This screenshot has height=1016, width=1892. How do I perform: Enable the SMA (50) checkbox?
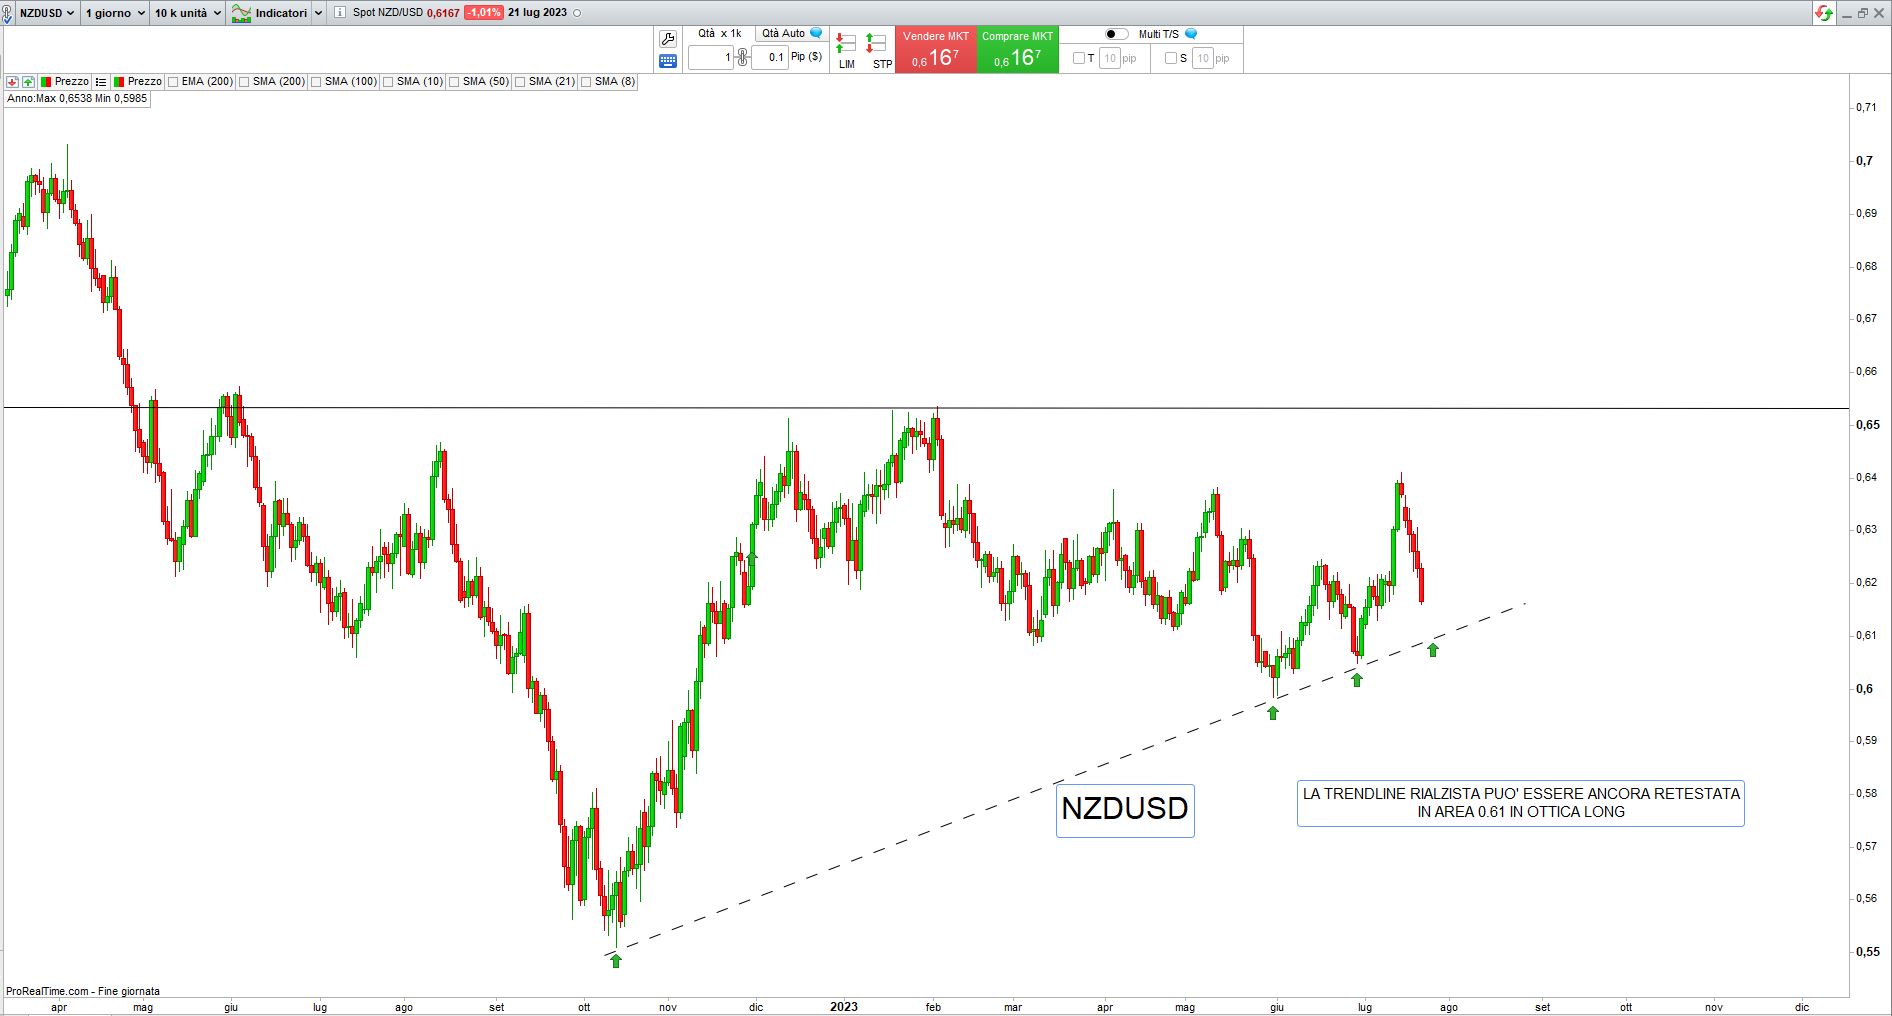point(454,82)
